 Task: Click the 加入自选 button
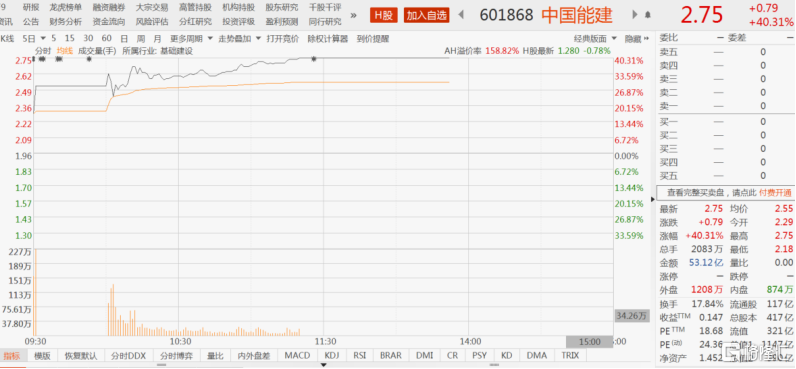427,15
